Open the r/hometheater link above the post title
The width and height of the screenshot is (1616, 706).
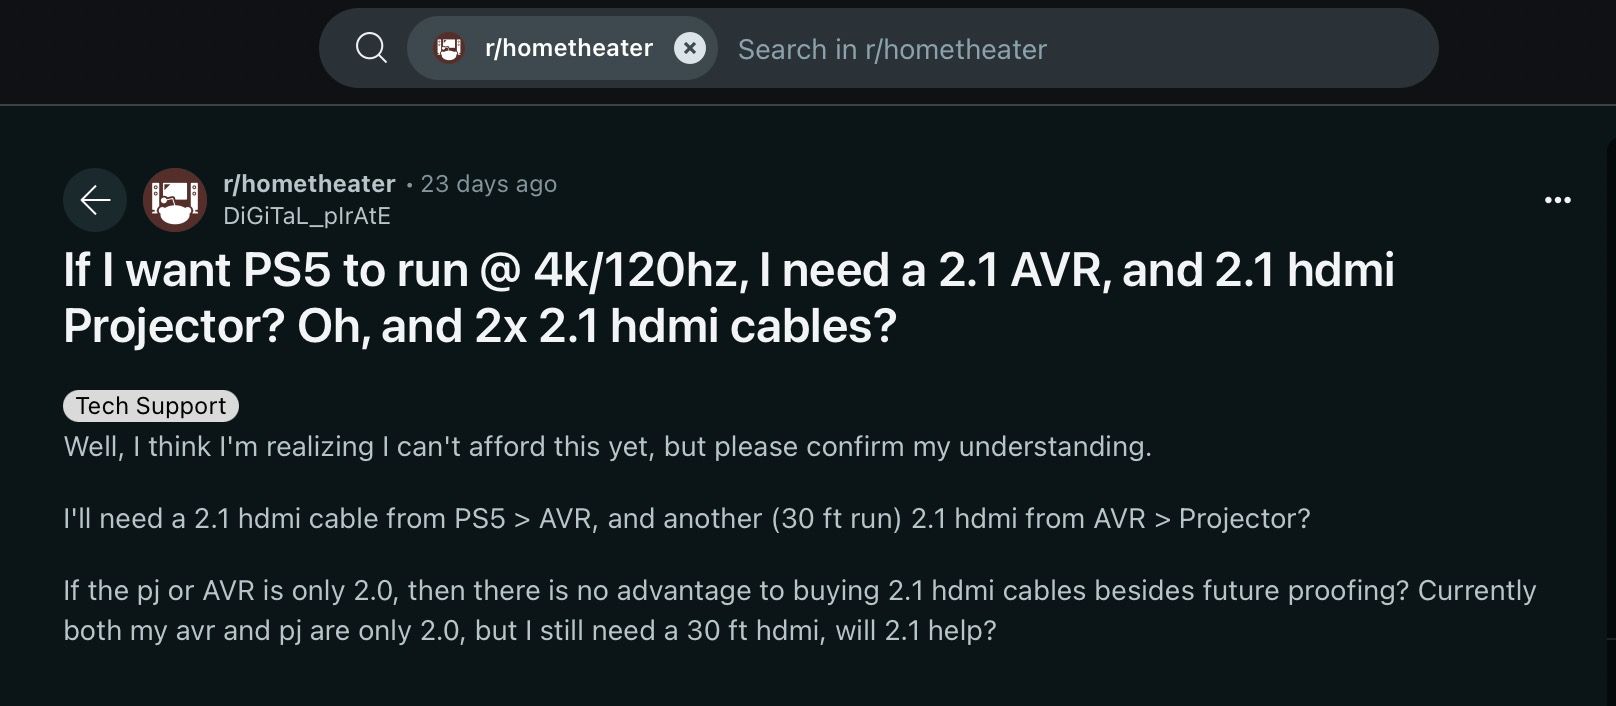(309, 184)
